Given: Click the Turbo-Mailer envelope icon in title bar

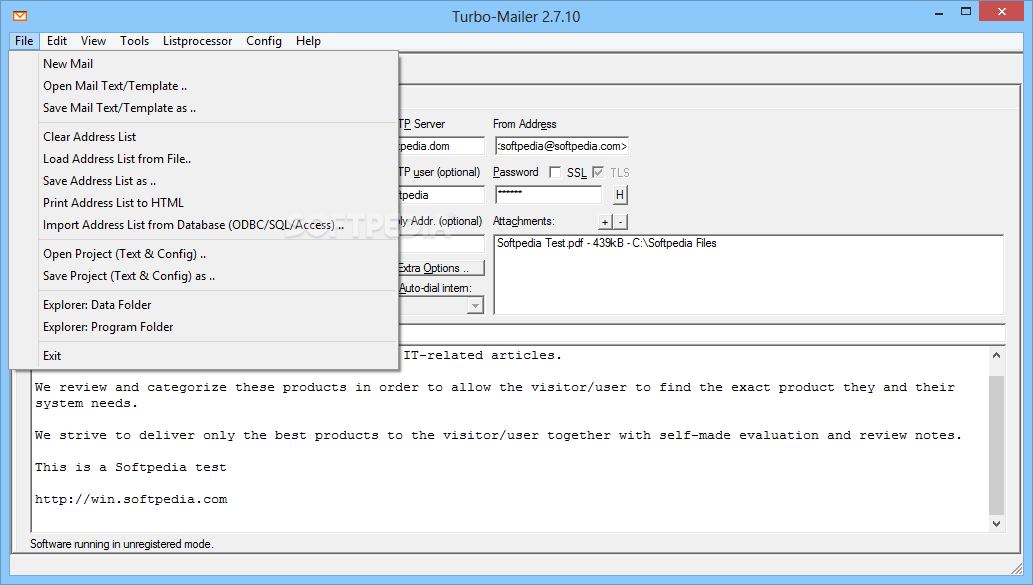Looking at the screenshot, I should [20, 16].
